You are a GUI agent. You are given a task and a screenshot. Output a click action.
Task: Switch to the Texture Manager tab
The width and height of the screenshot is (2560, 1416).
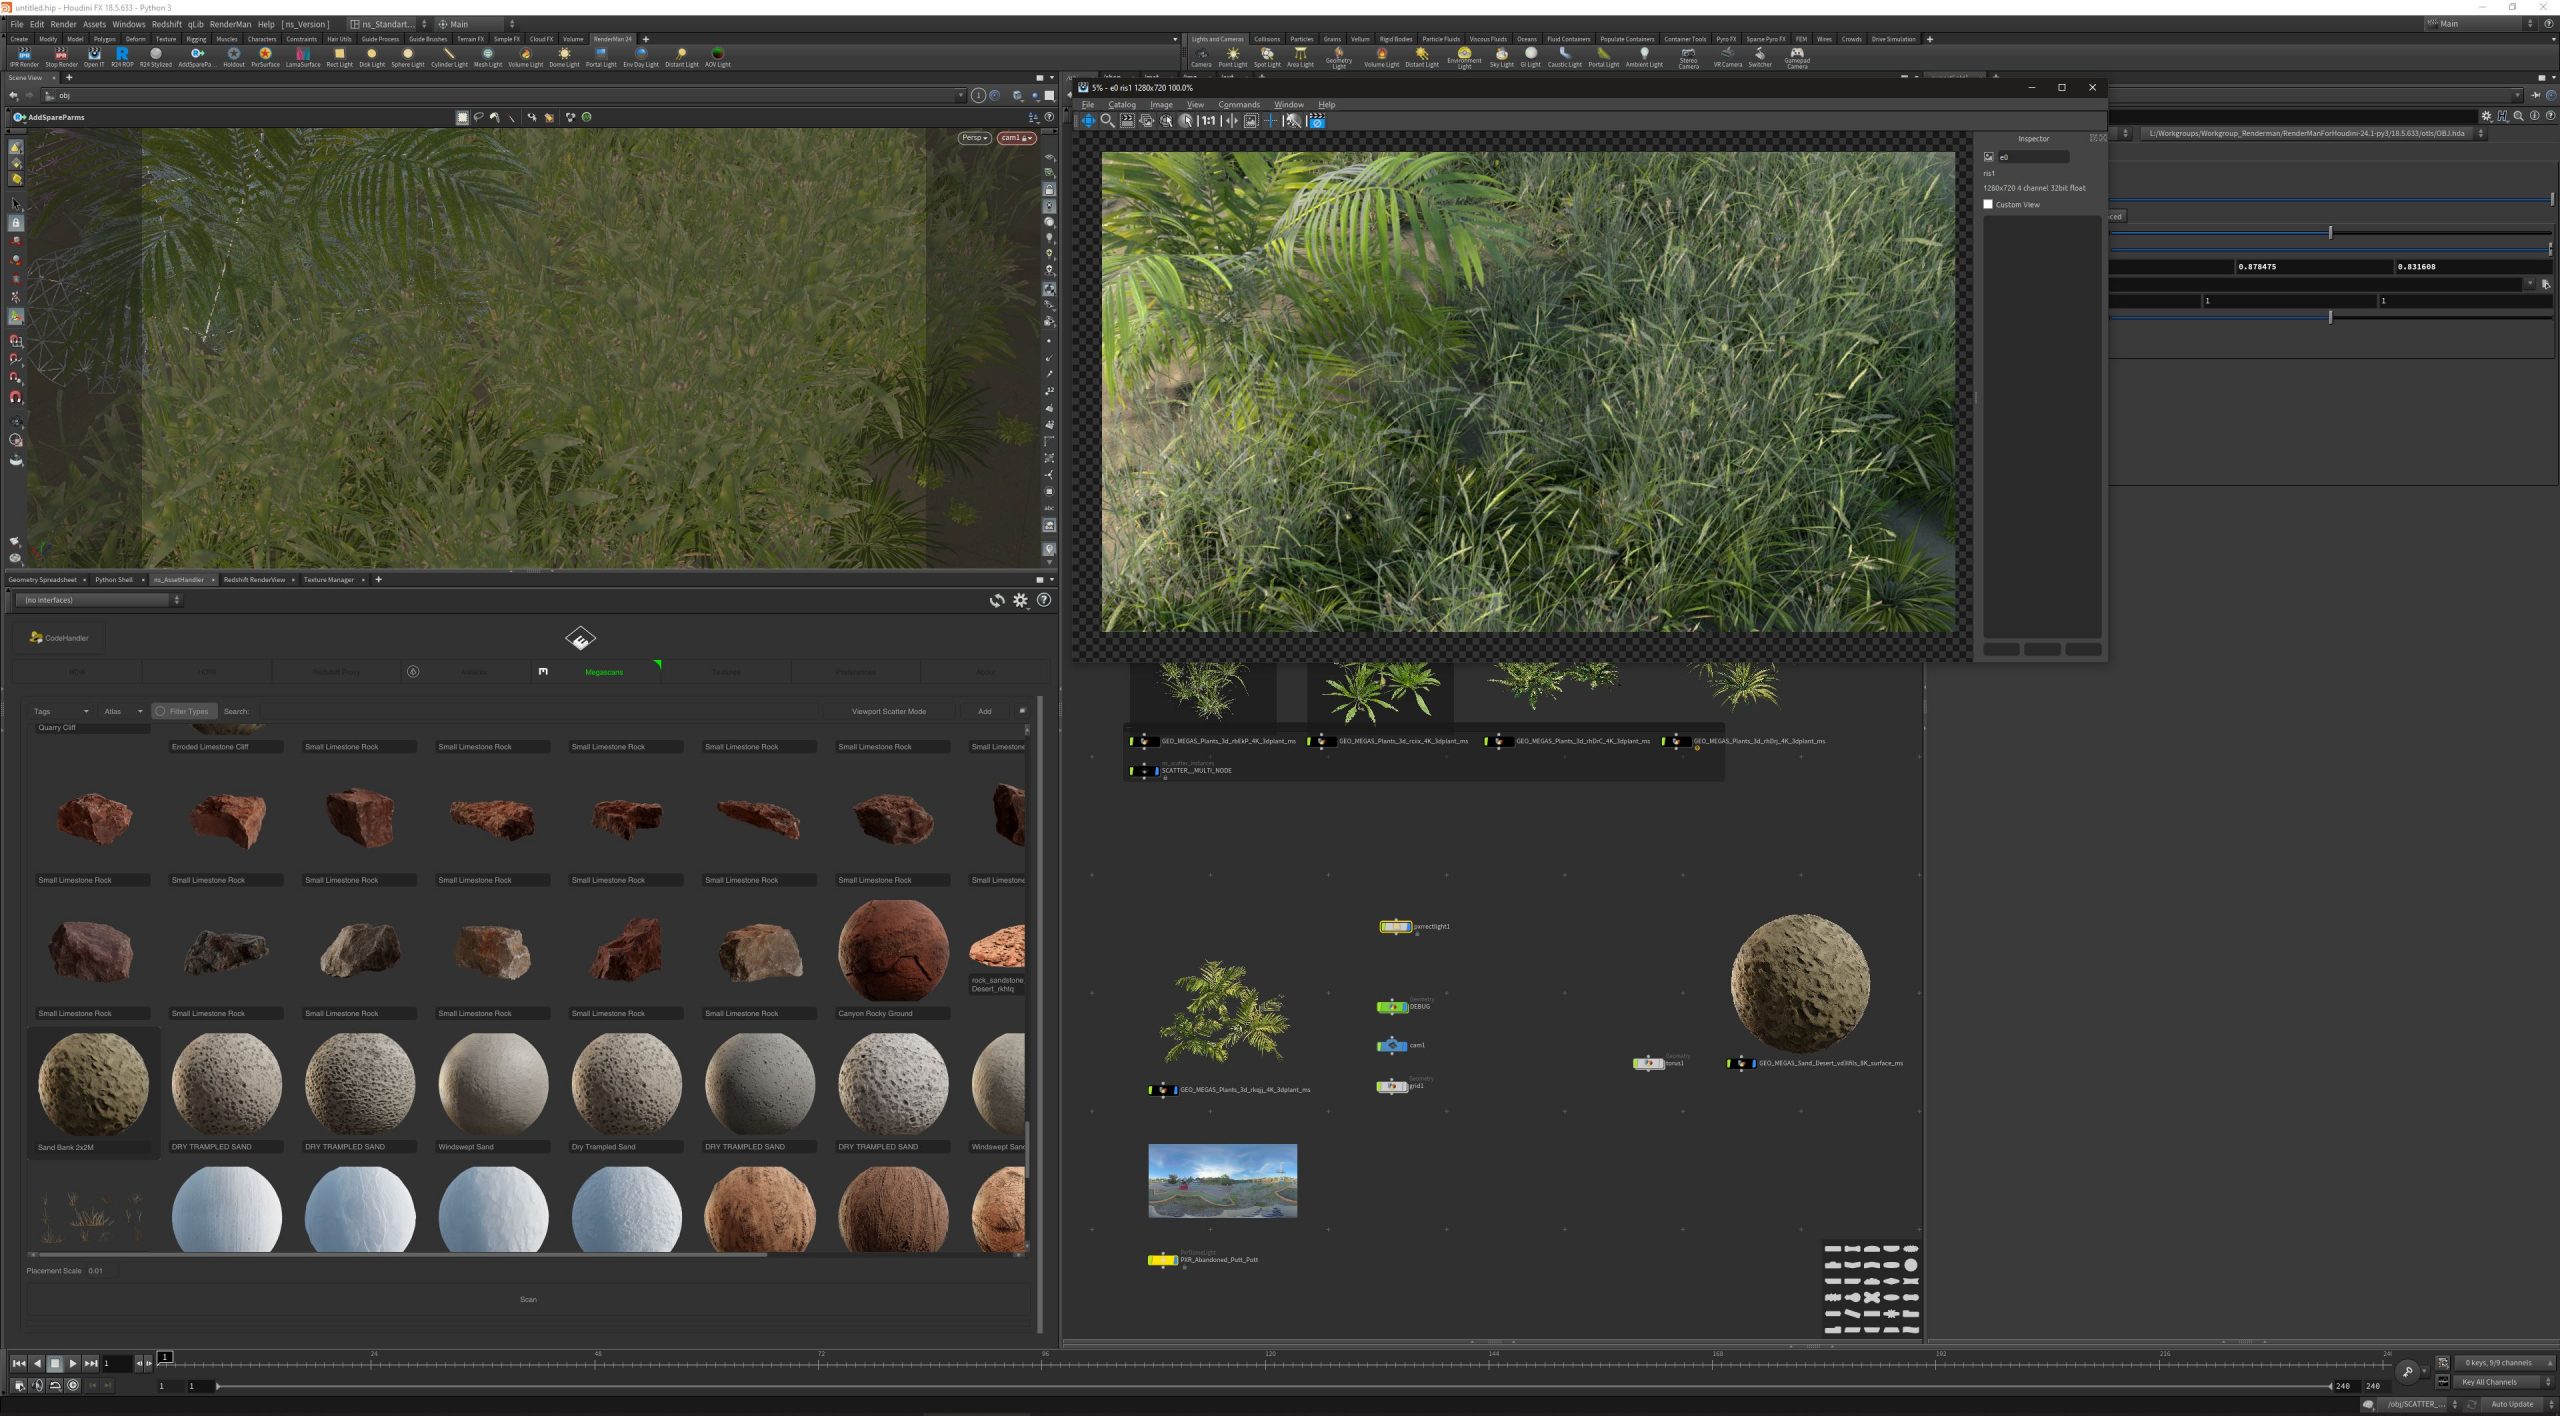click(328, 579)
